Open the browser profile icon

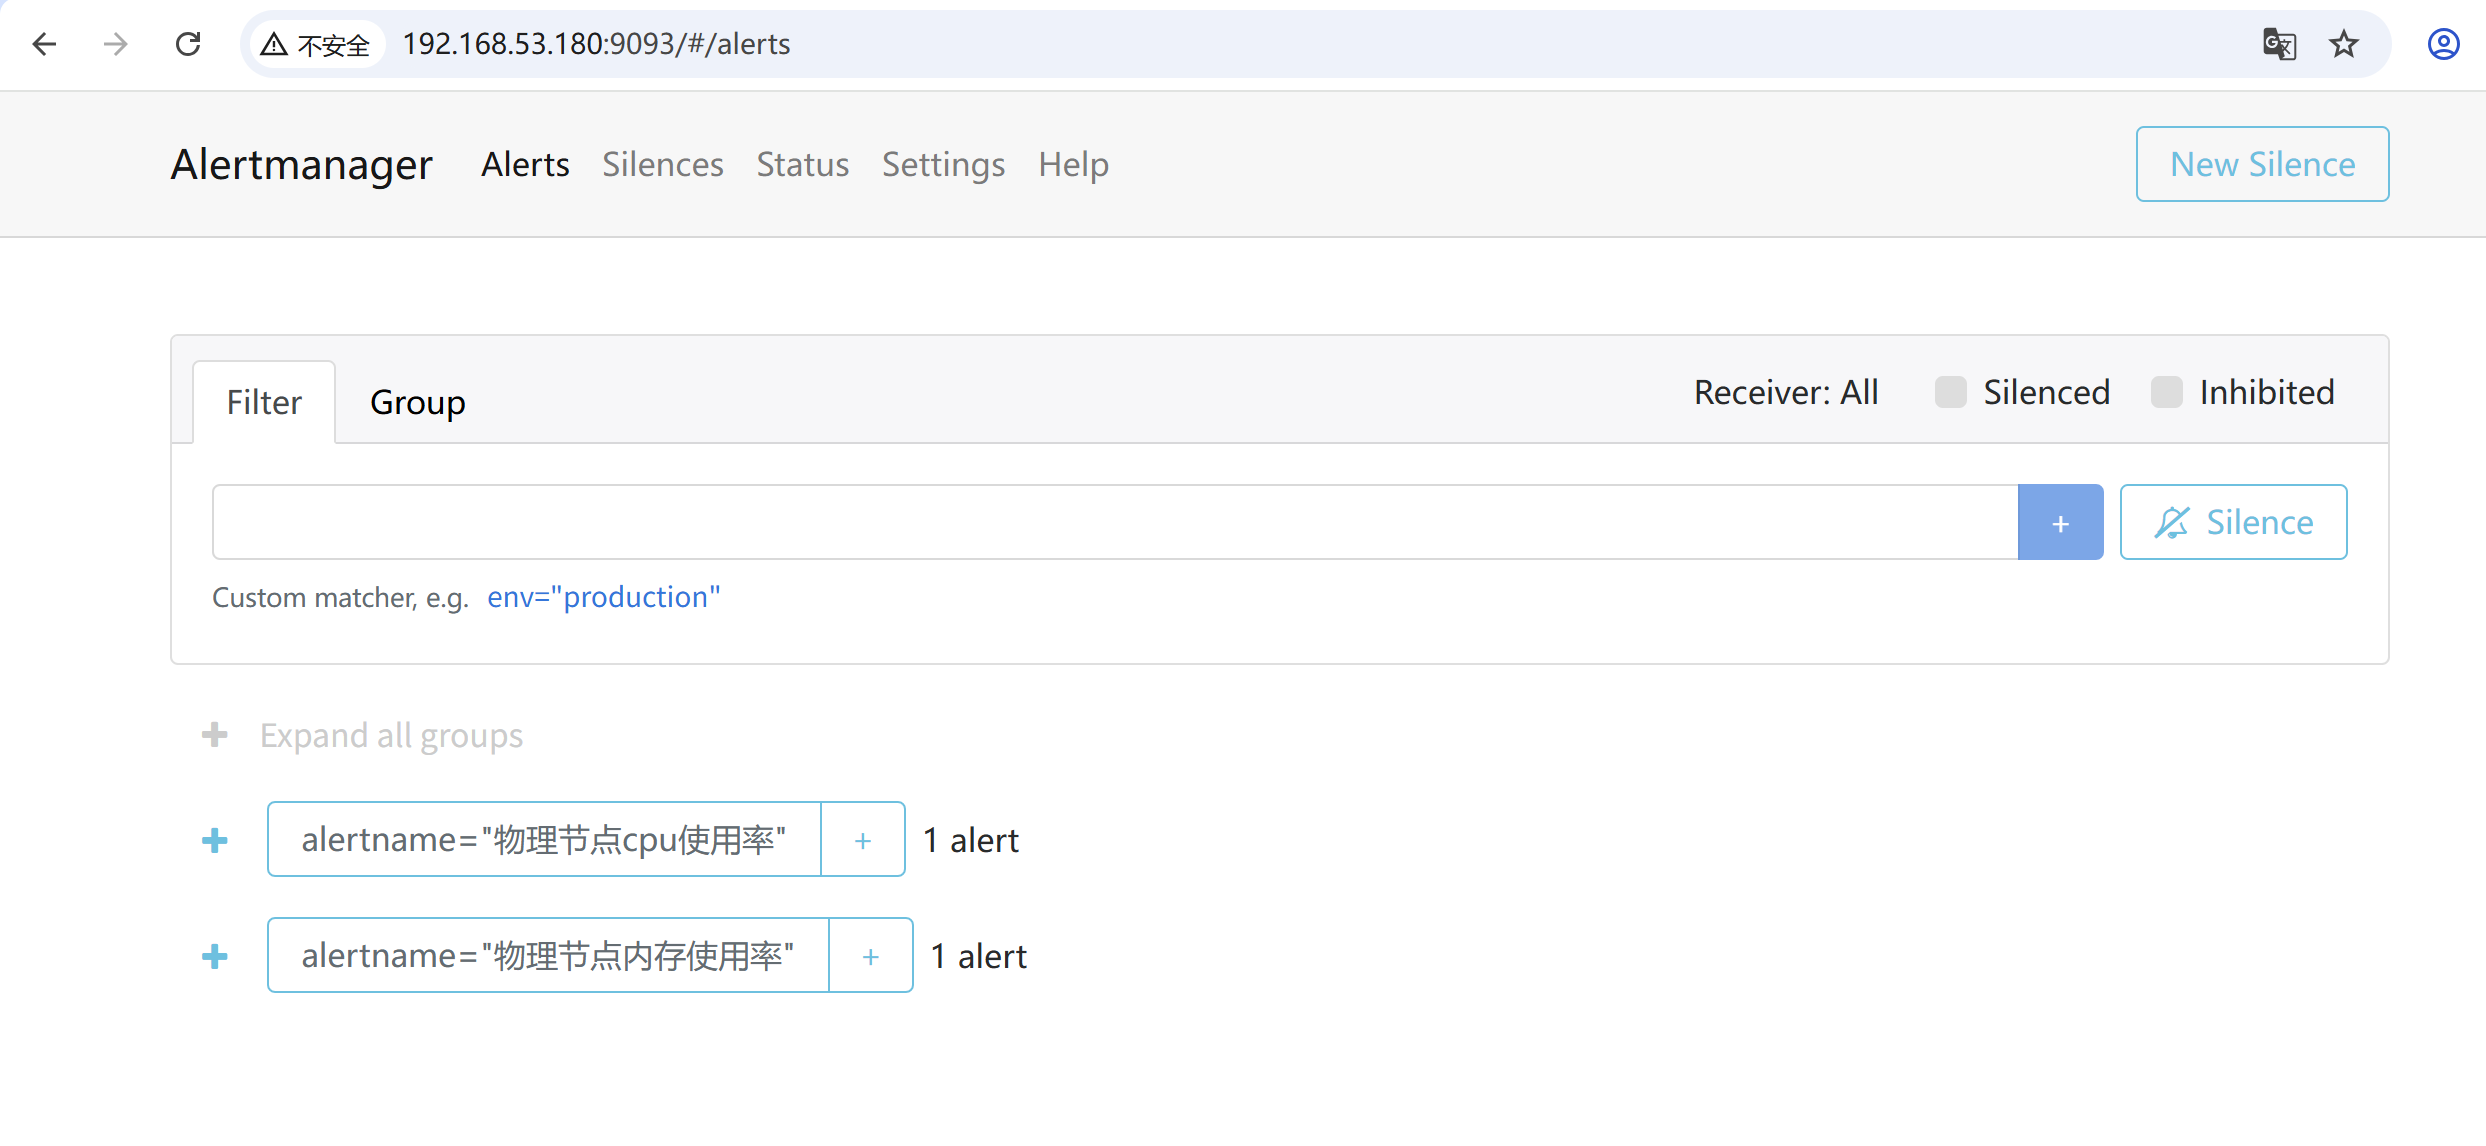coord(2443,44)
